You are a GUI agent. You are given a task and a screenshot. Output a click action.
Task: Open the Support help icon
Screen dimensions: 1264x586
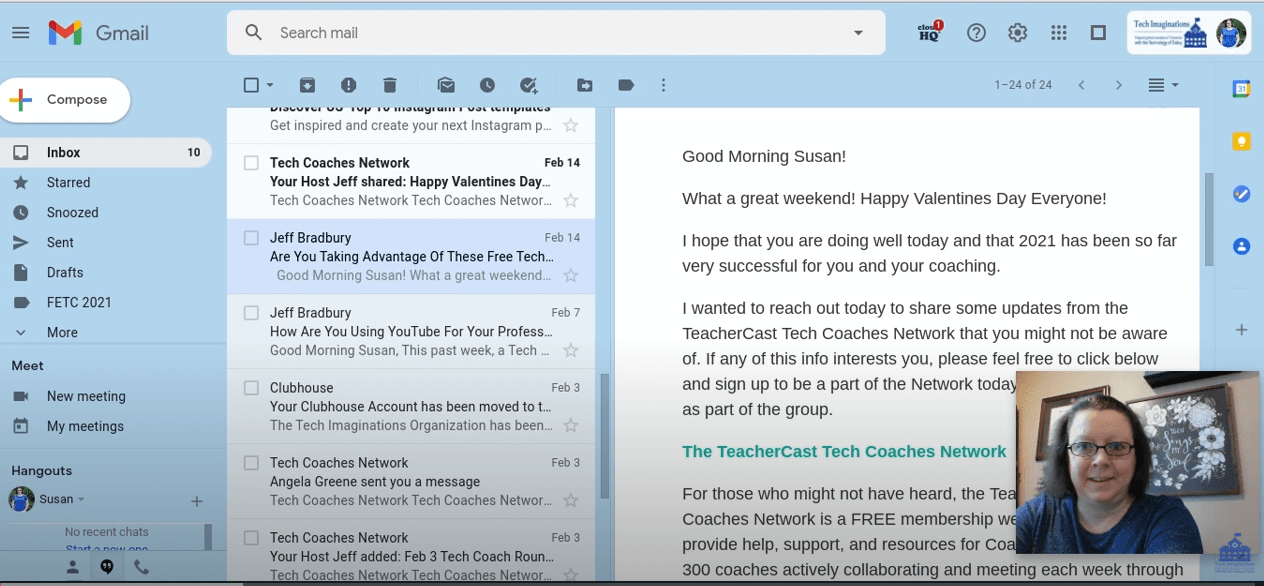pos(976,33)
